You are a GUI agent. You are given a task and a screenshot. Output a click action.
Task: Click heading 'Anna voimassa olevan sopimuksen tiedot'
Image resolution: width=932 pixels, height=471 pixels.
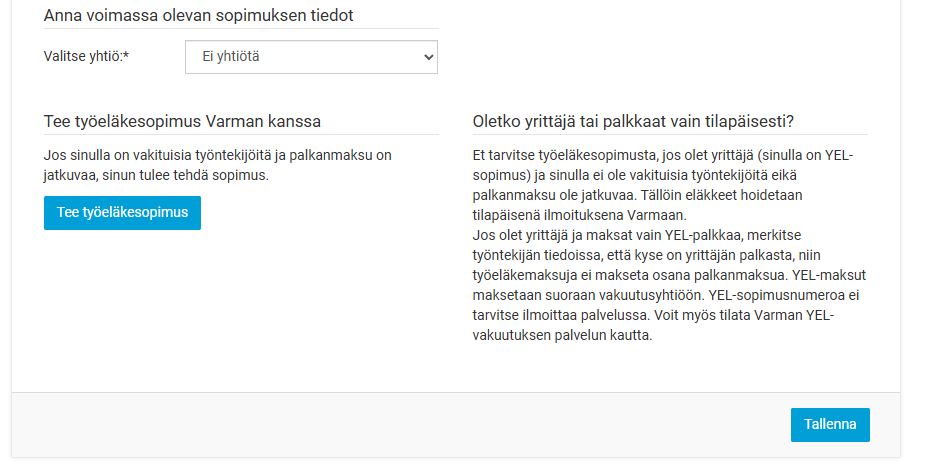click(x=199, y=15)
